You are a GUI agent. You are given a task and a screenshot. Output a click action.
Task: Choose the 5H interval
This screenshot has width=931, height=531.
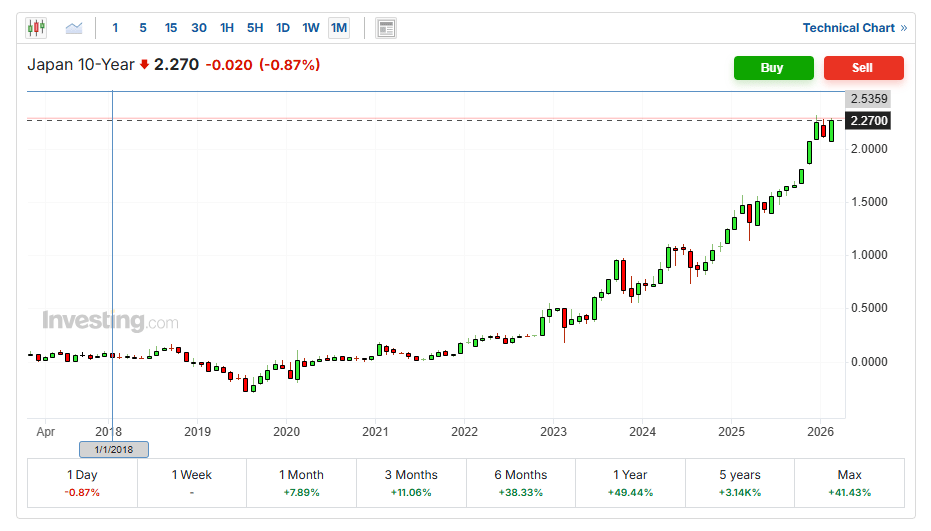tap(255, 28)
